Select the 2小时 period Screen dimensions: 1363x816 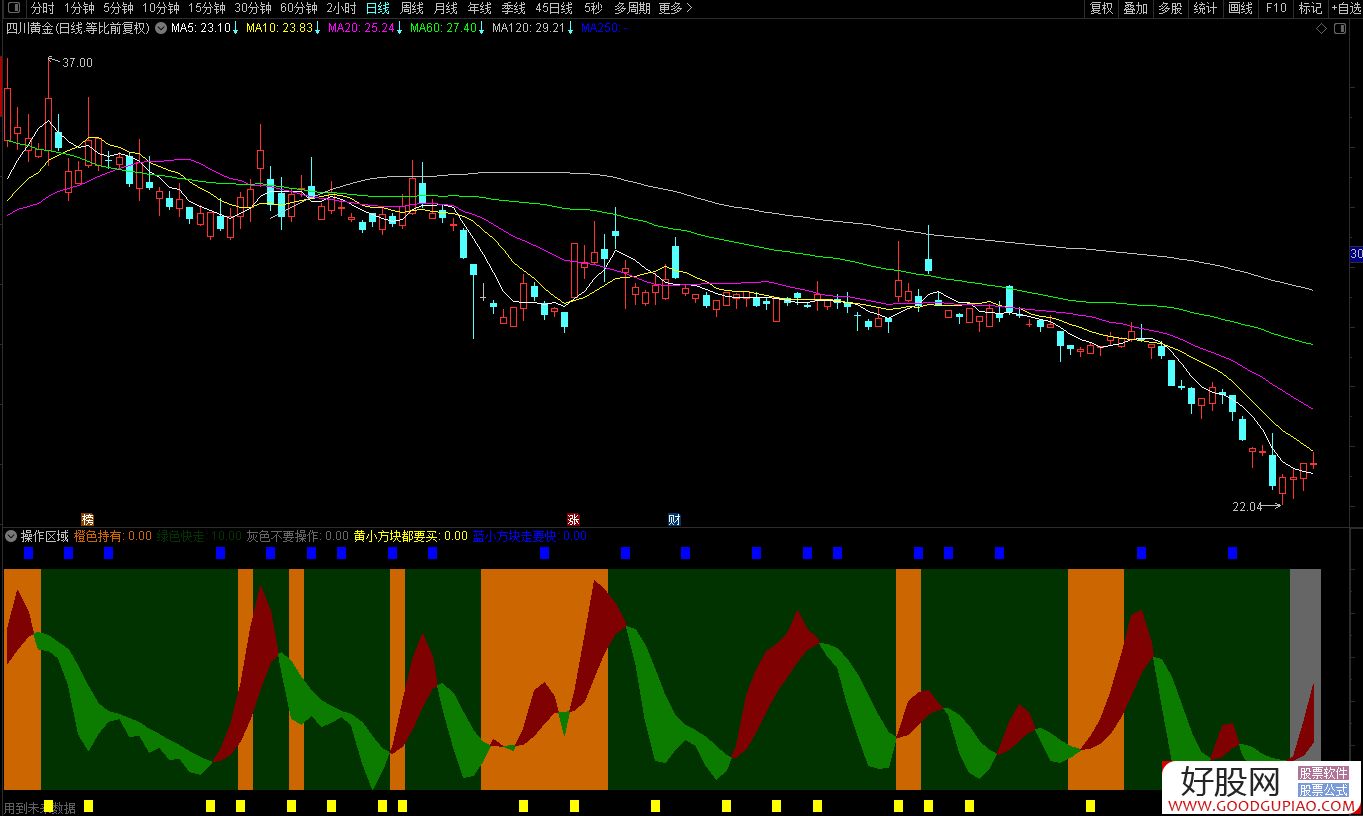click(x=341, y=8)
